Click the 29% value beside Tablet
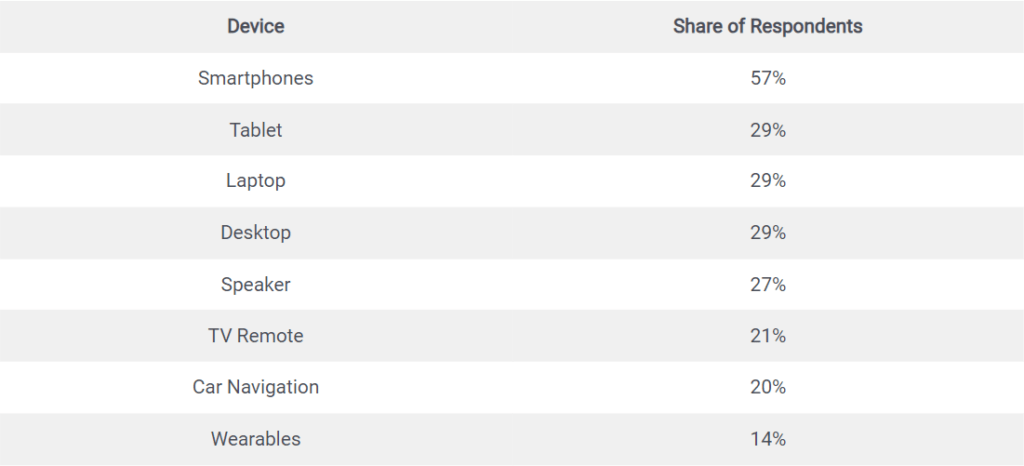This screenshot has height=466, width=1024. coord(767,130)
